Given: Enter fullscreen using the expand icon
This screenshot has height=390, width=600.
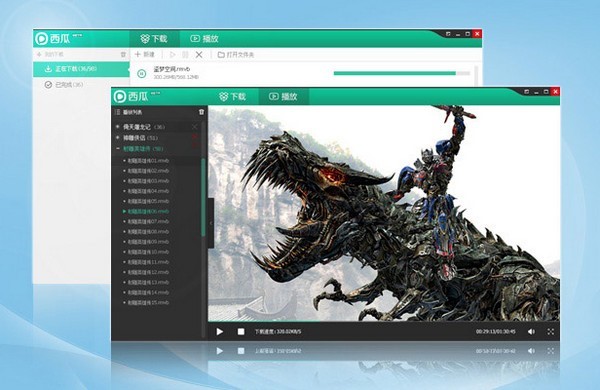Looking at the screenshot, I should point(551,331).
